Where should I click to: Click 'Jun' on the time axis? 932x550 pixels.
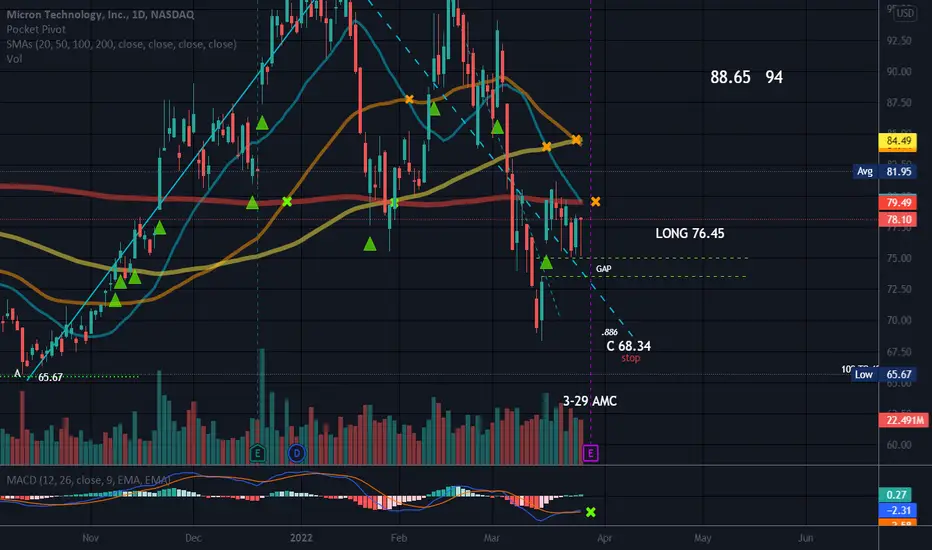(805, 538)
